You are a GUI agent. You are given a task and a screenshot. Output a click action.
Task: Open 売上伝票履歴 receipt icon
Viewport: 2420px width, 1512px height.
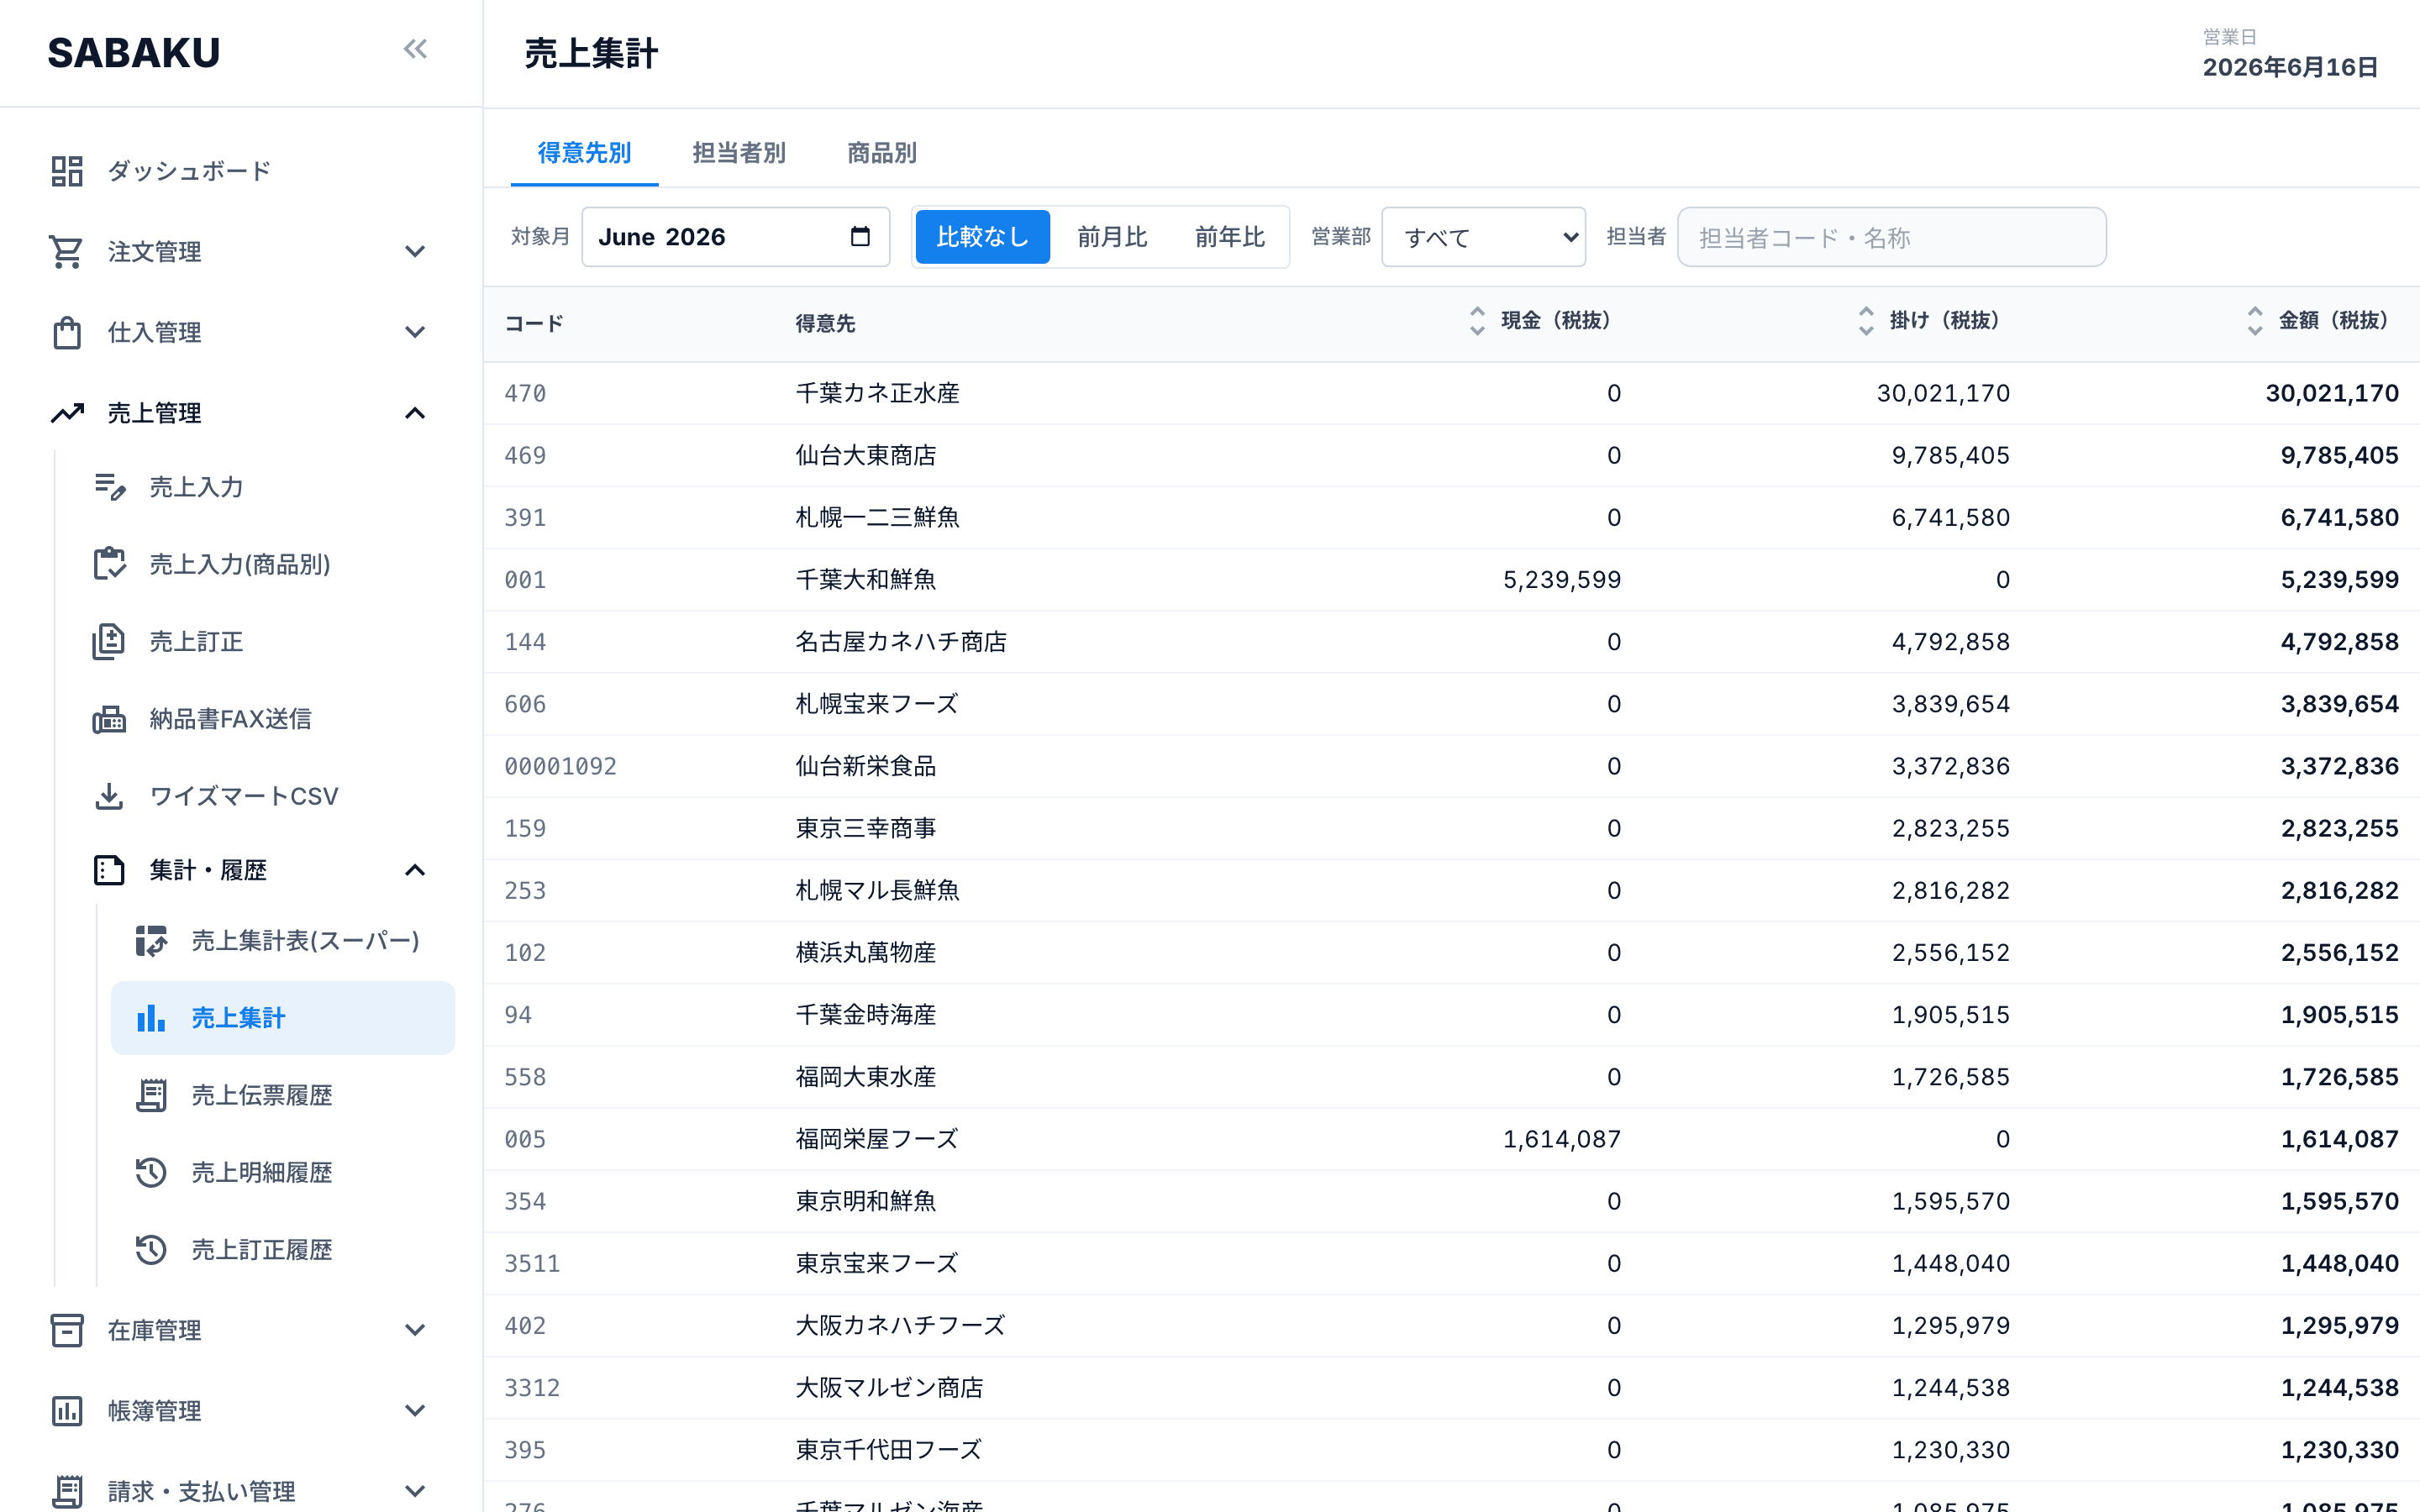[x=151, y=1095]
